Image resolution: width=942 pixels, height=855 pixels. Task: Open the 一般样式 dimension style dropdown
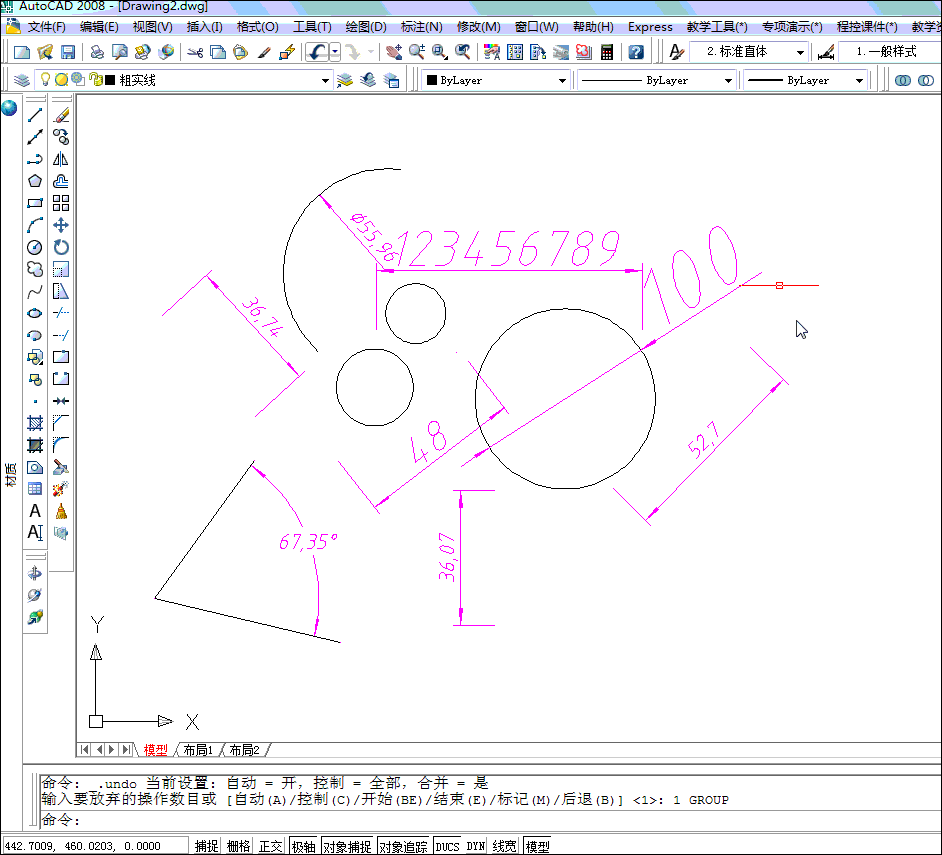[889, 52]
